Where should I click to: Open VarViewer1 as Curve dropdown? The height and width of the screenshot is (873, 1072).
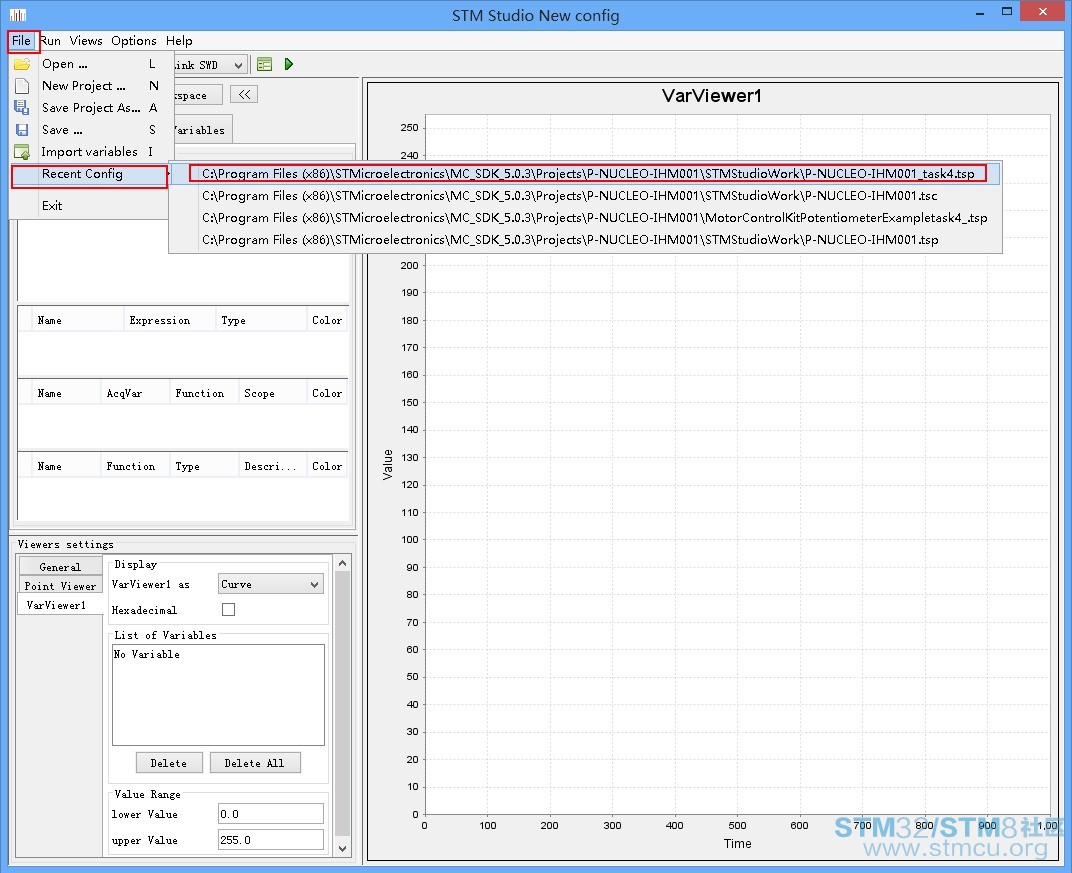click(270, 584)
